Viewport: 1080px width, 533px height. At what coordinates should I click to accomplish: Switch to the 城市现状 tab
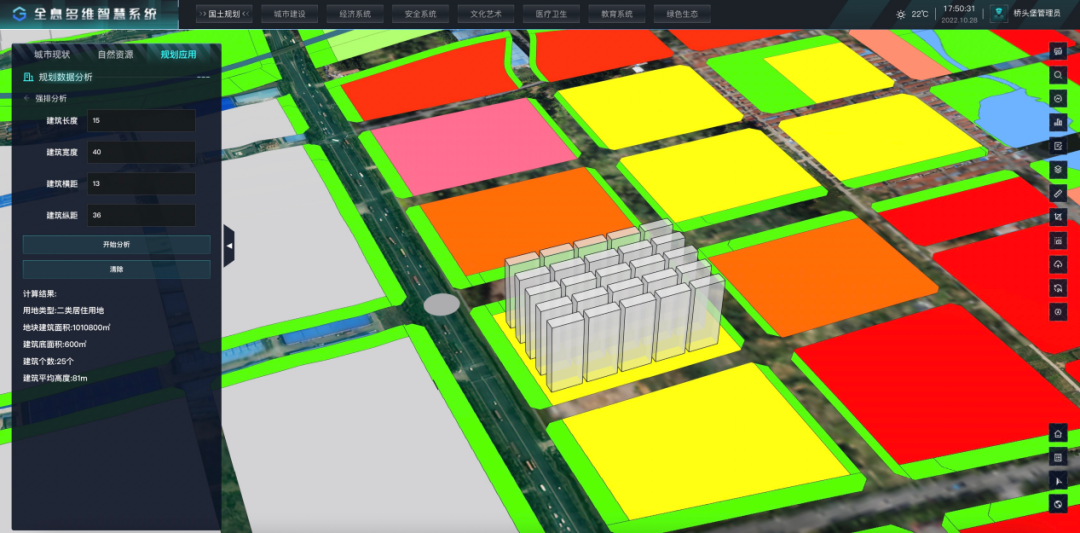click(x=52, y=54)
